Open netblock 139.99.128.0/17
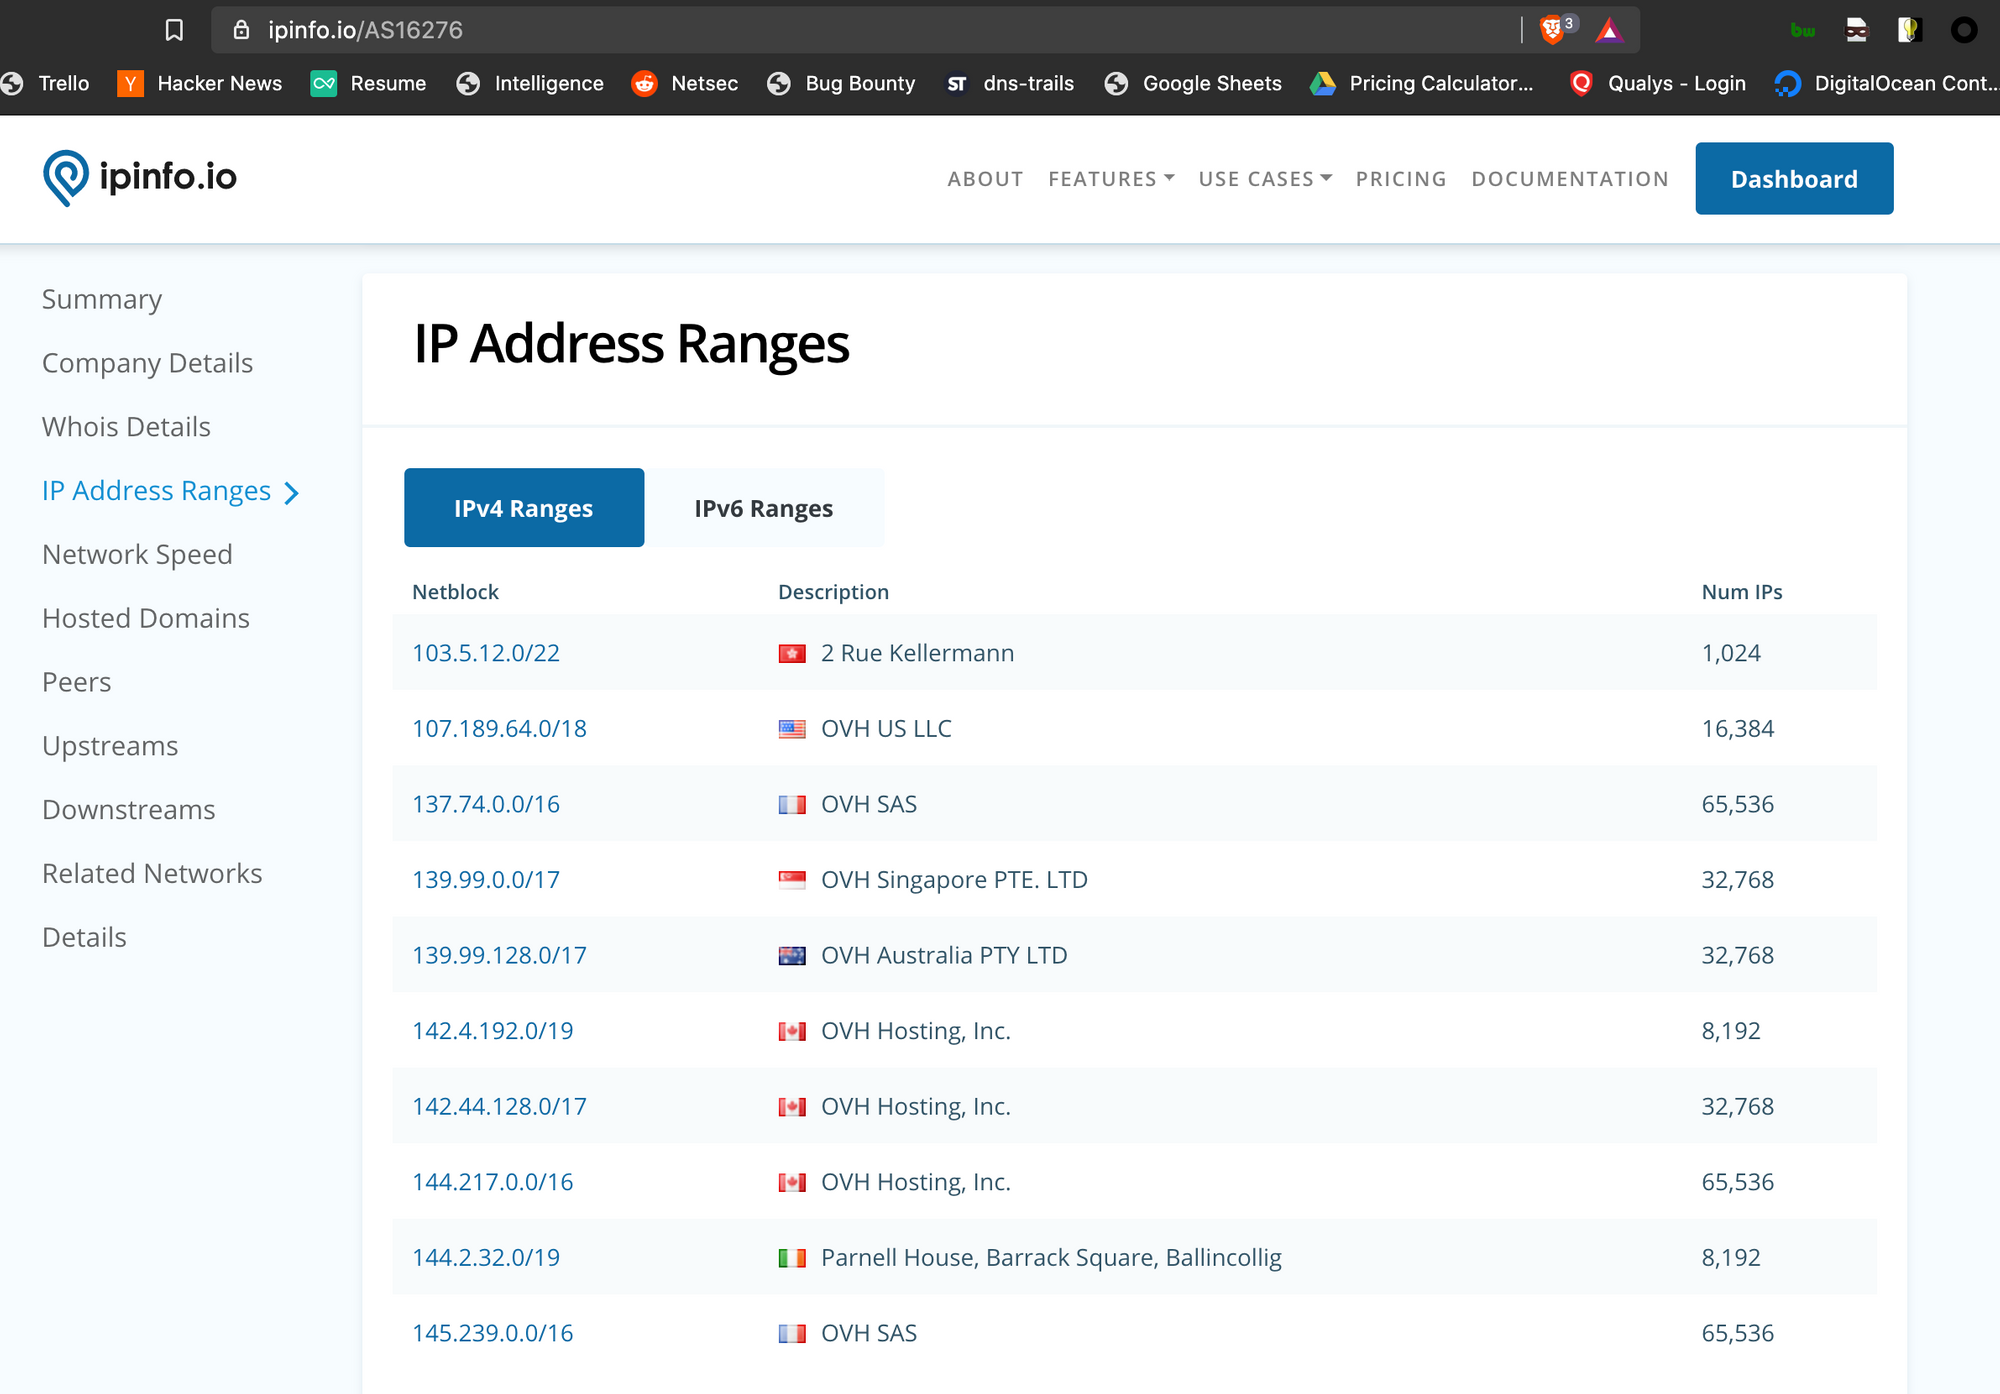The width and height of the screenshot is (2000, 1394). click(x=499, y=955)
